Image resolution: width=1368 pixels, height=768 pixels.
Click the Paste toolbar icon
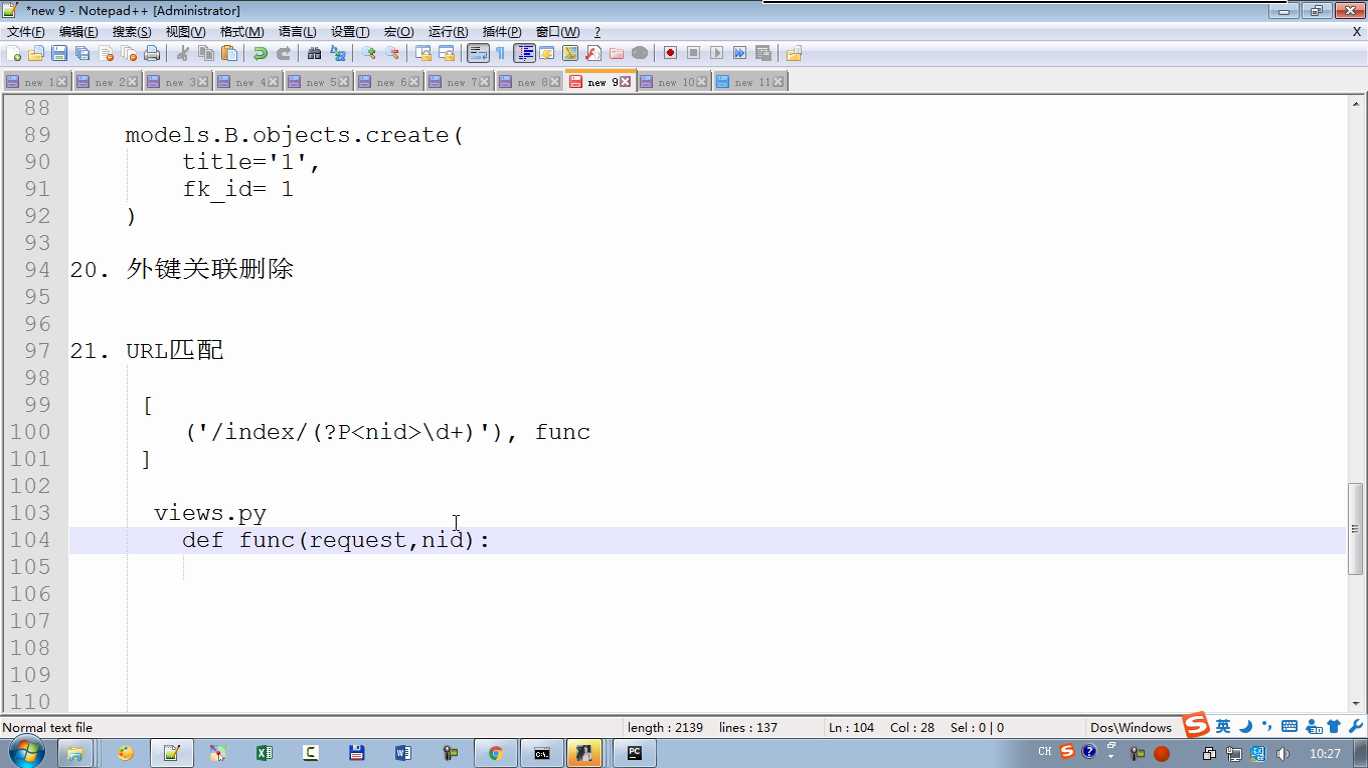click(229, 53)
